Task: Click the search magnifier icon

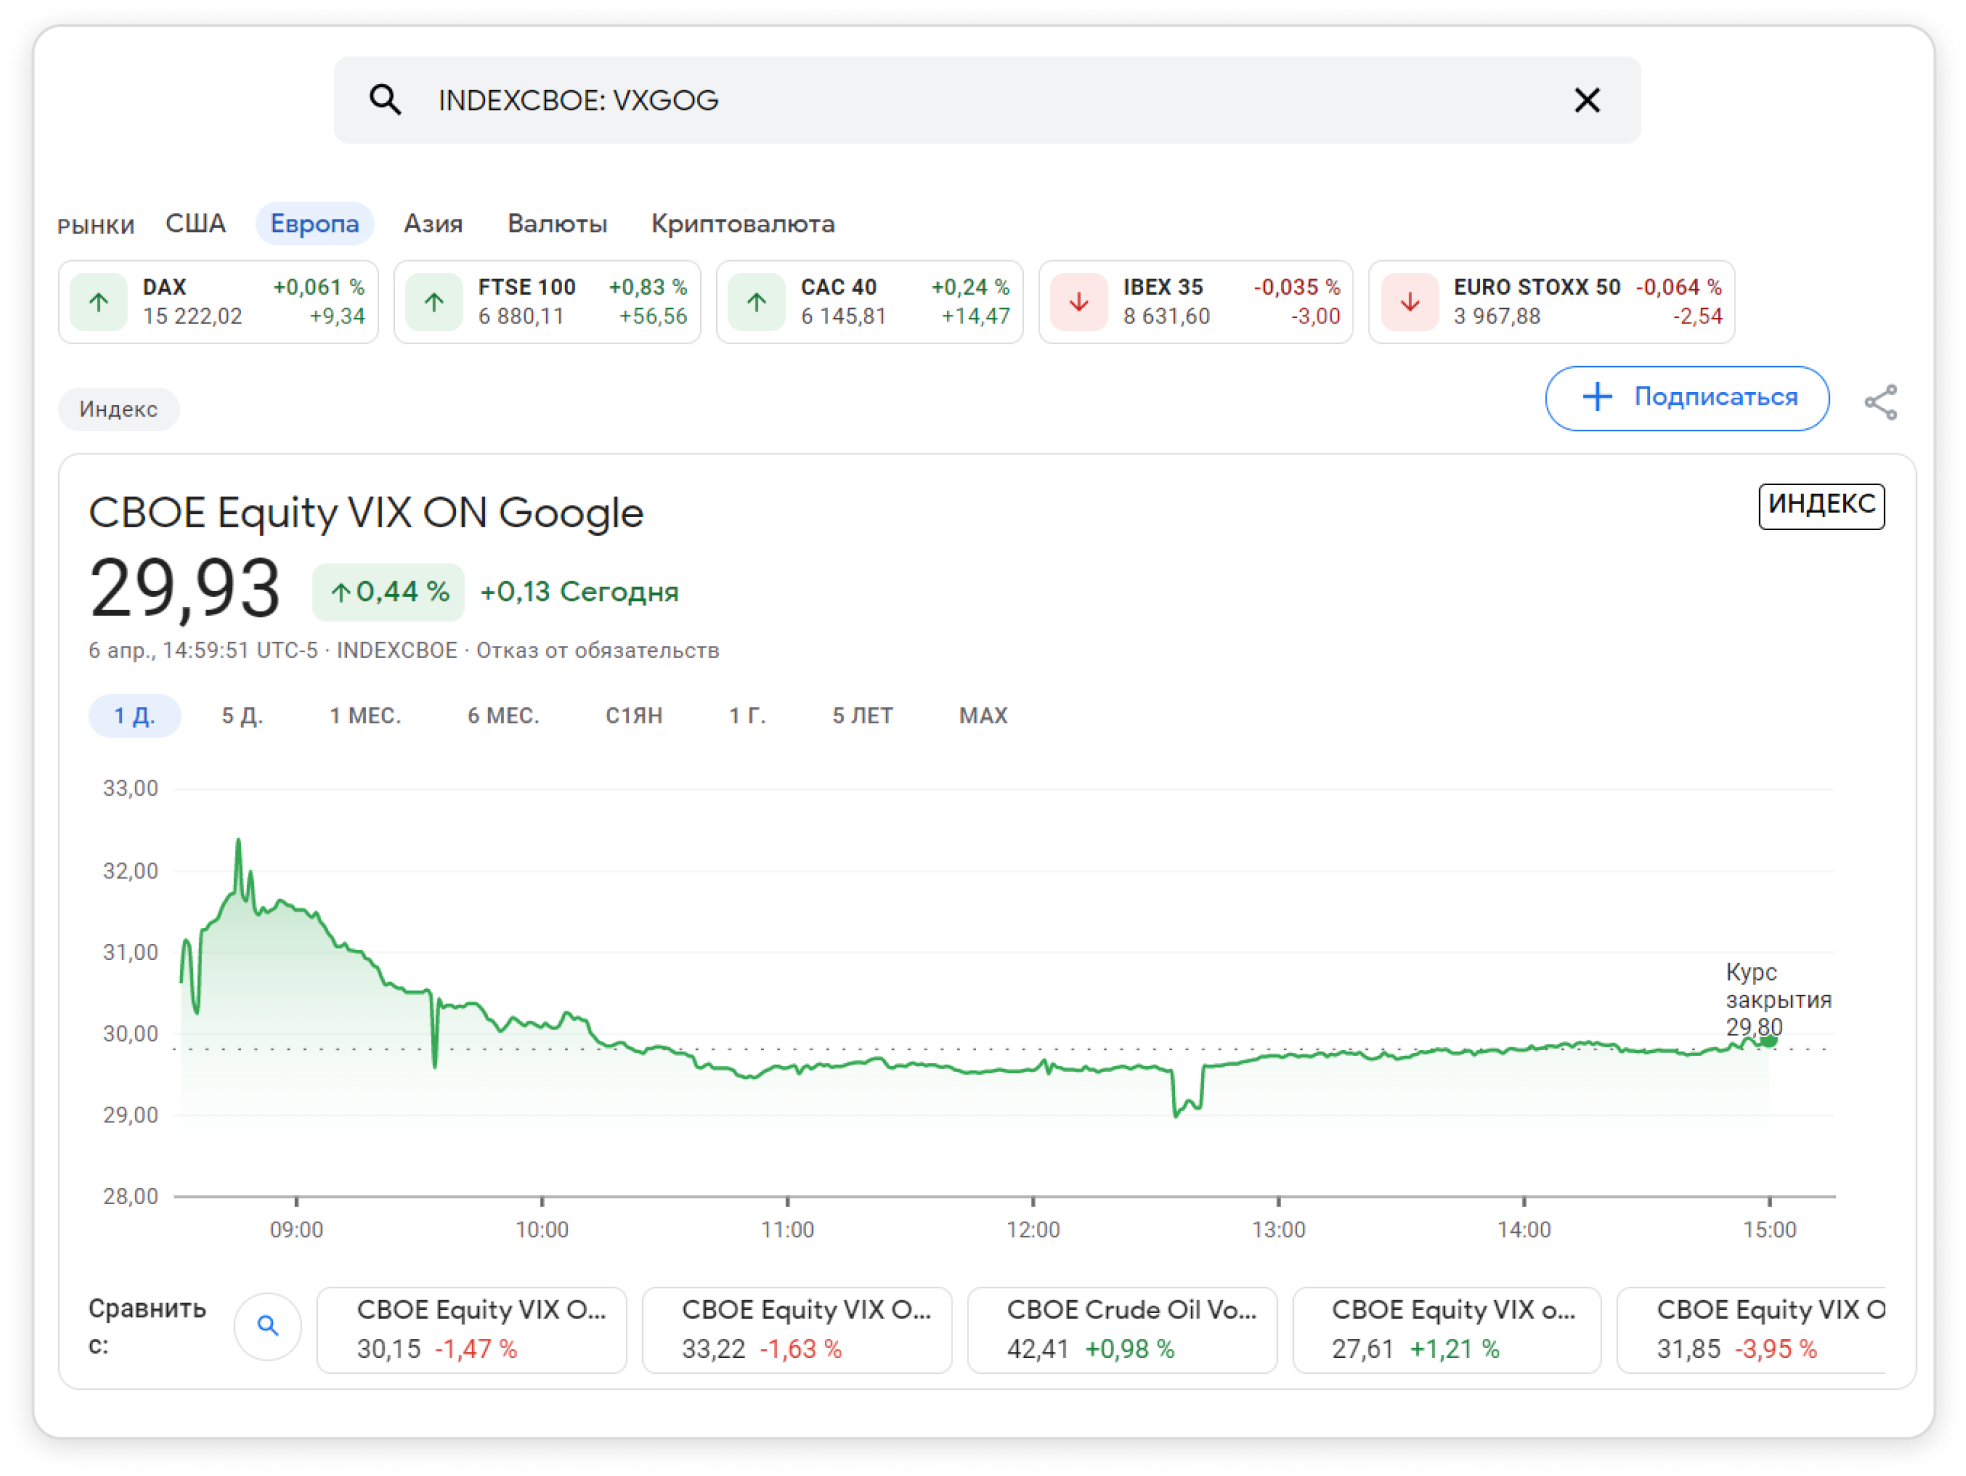Action: [x=385, y=100]
